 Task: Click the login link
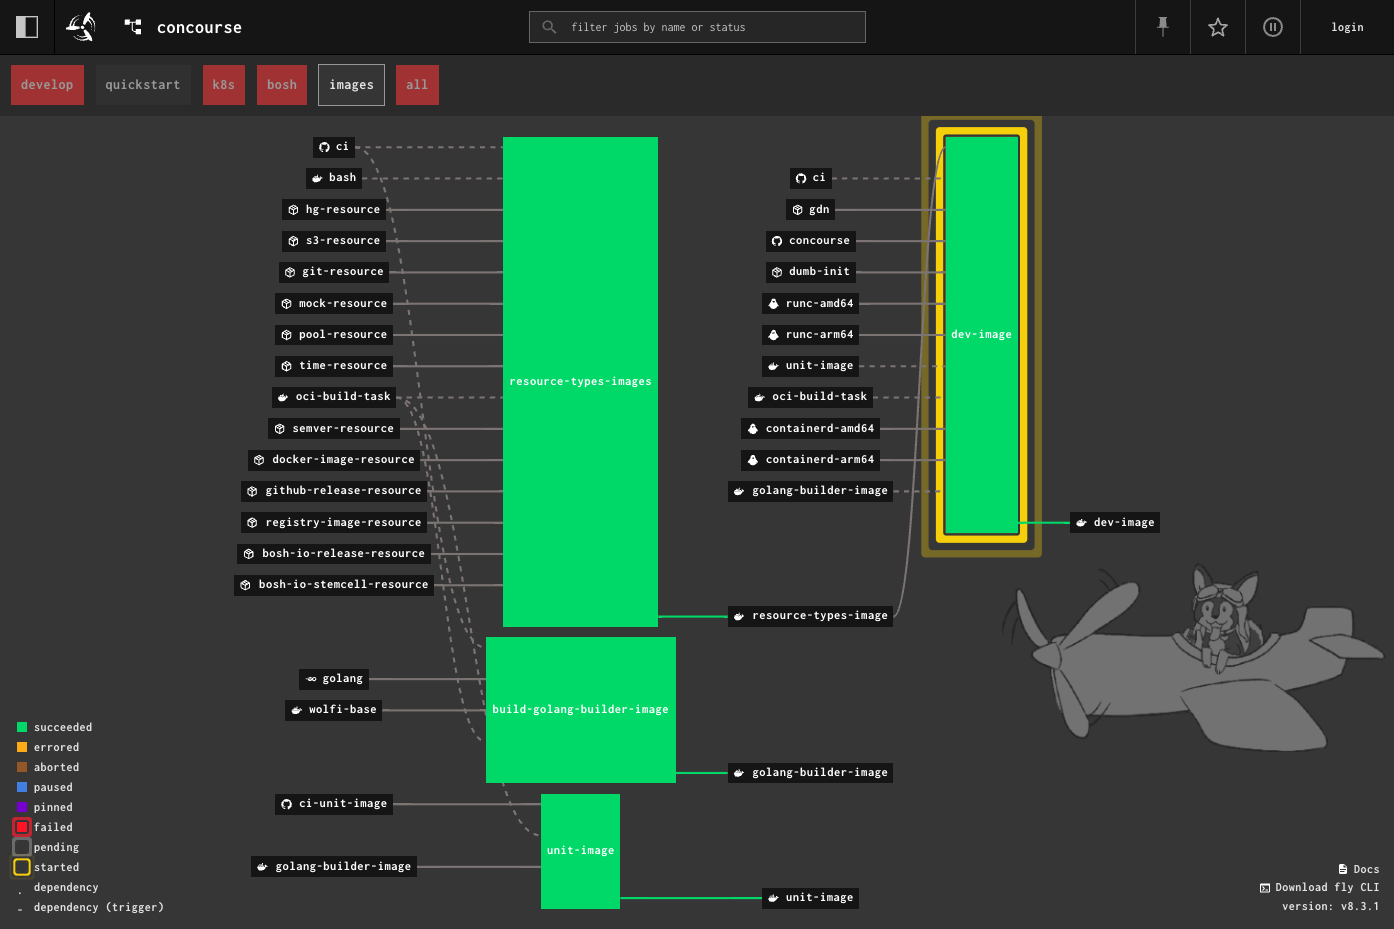pos(1347,27)
